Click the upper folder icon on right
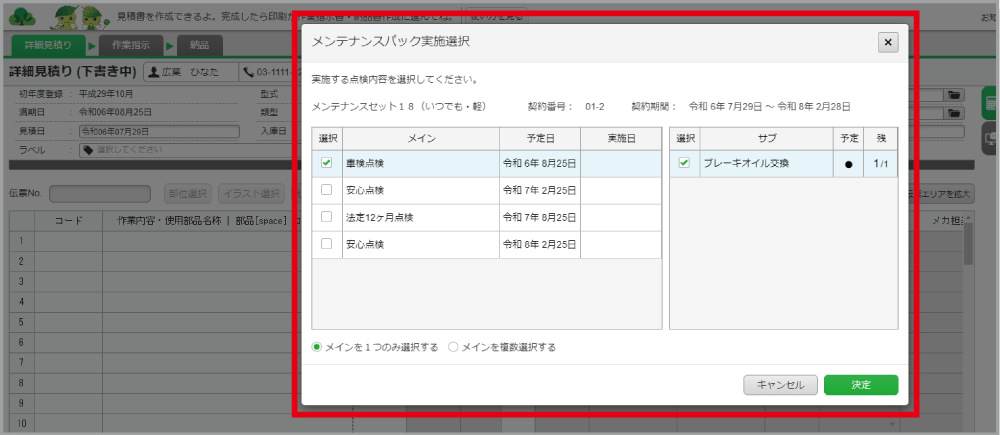Viewport: 1000px width, 435px height. [x=954, y=95]
